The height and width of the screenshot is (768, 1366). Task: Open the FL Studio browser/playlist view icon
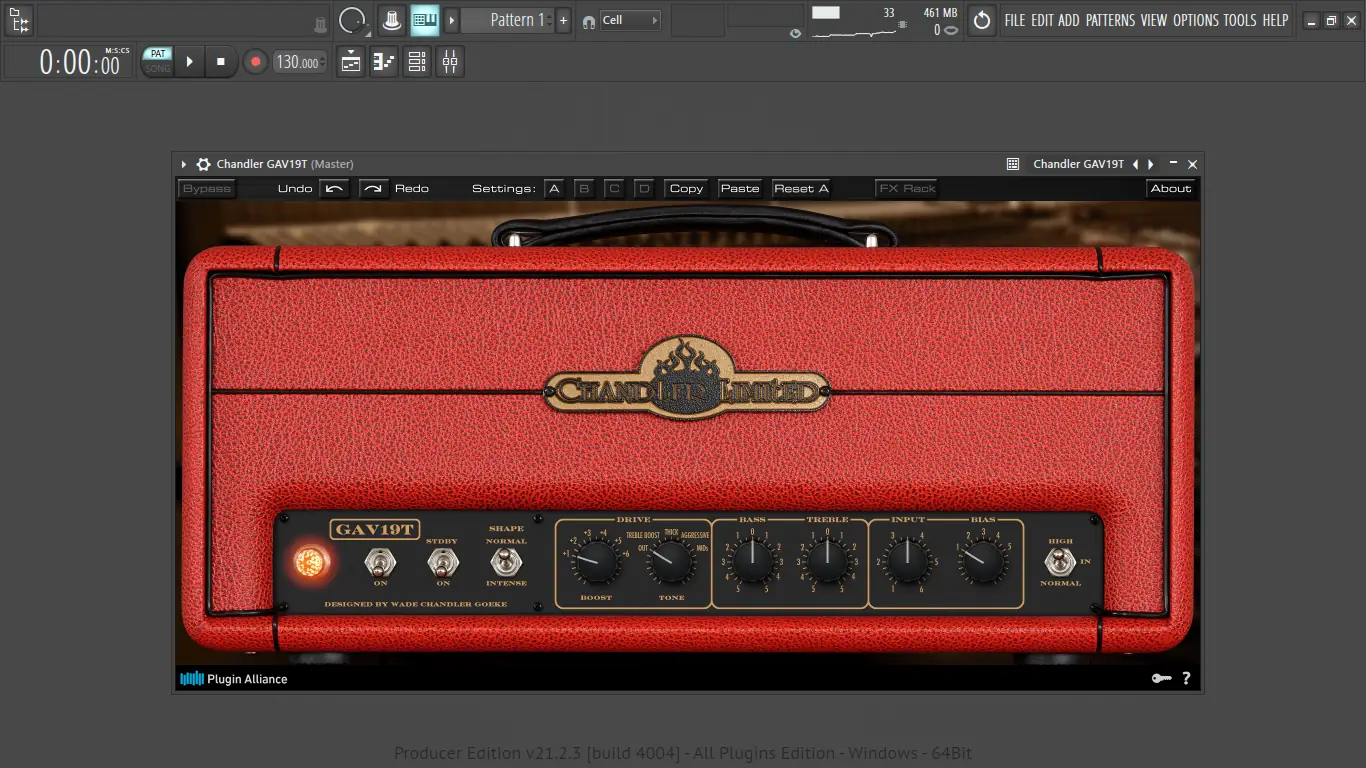point(19,20)
